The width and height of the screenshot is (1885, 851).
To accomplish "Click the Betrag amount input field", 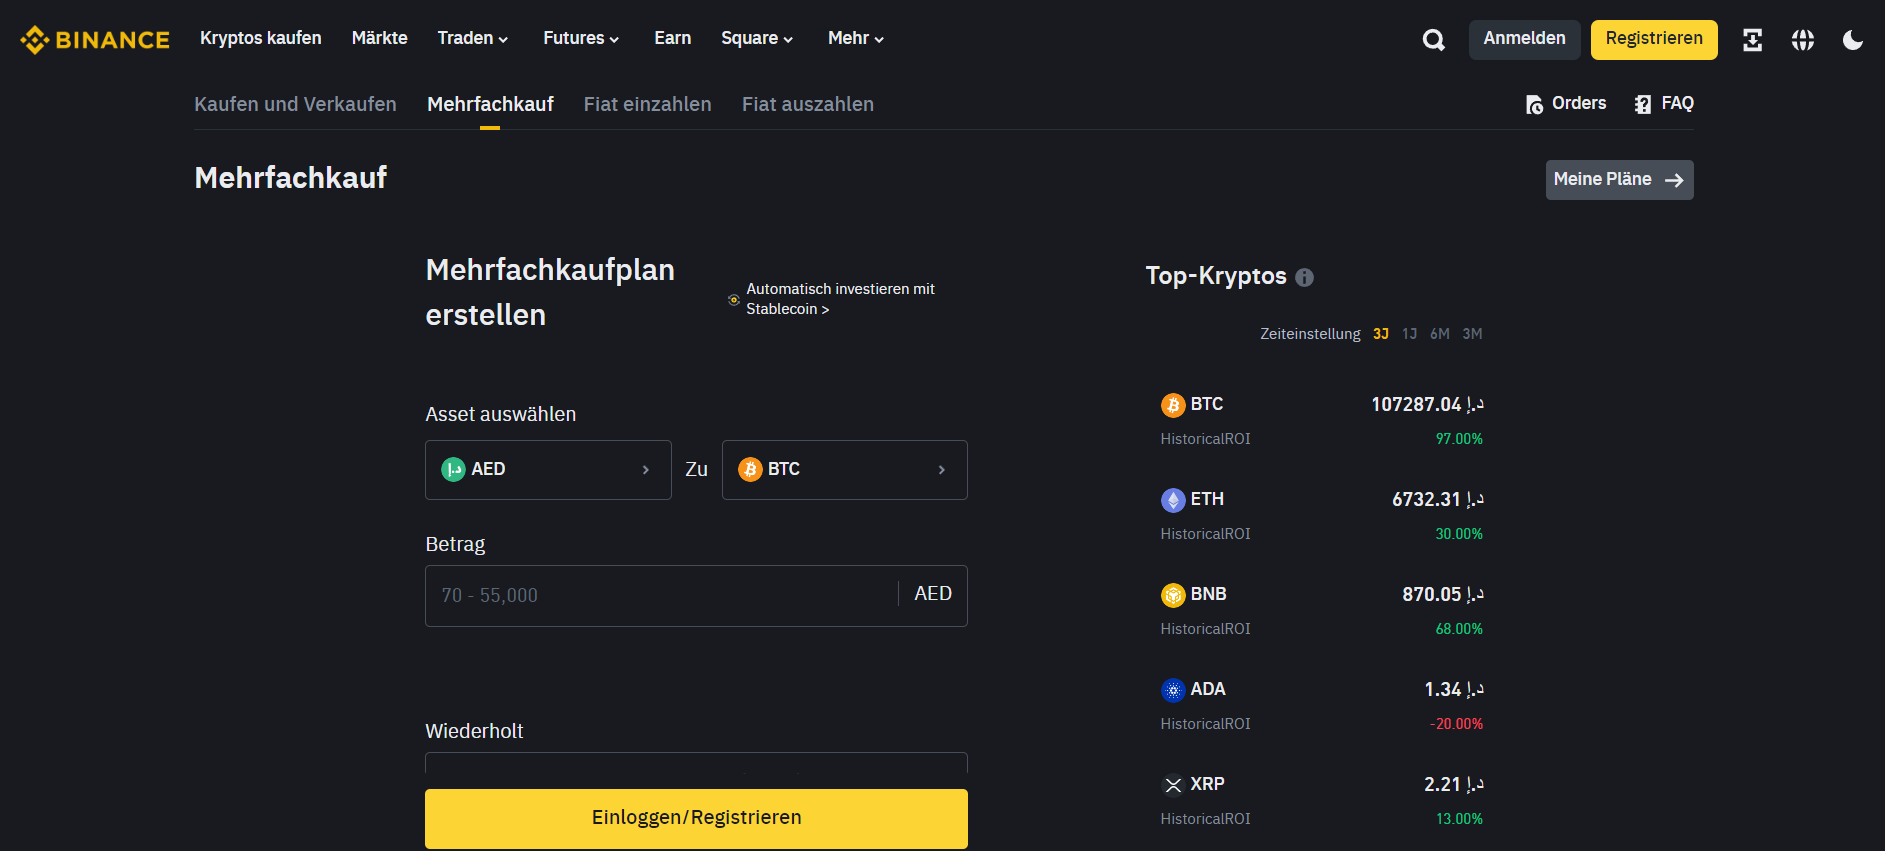I will (696, 596).
